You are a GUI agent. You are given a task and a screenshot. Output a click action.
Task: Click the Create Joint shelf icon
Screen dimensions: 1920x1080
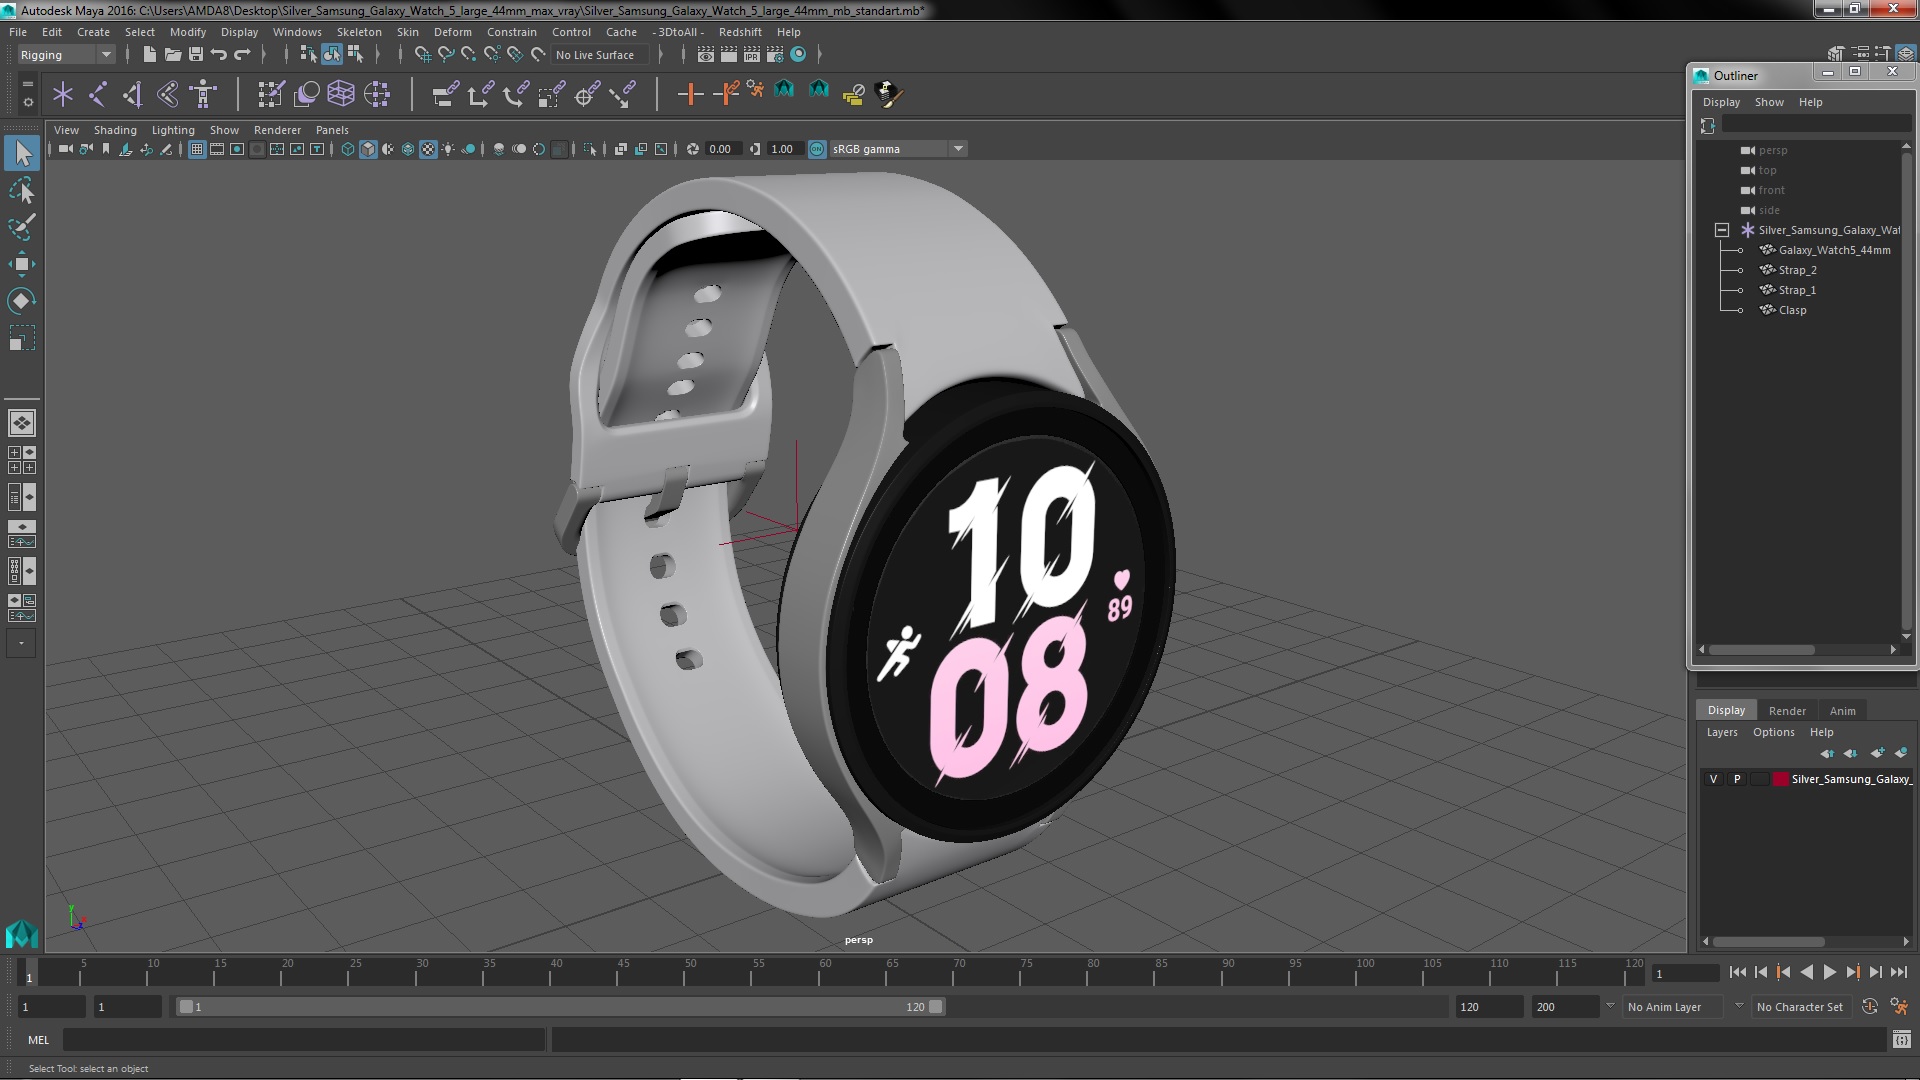[98, 94]
